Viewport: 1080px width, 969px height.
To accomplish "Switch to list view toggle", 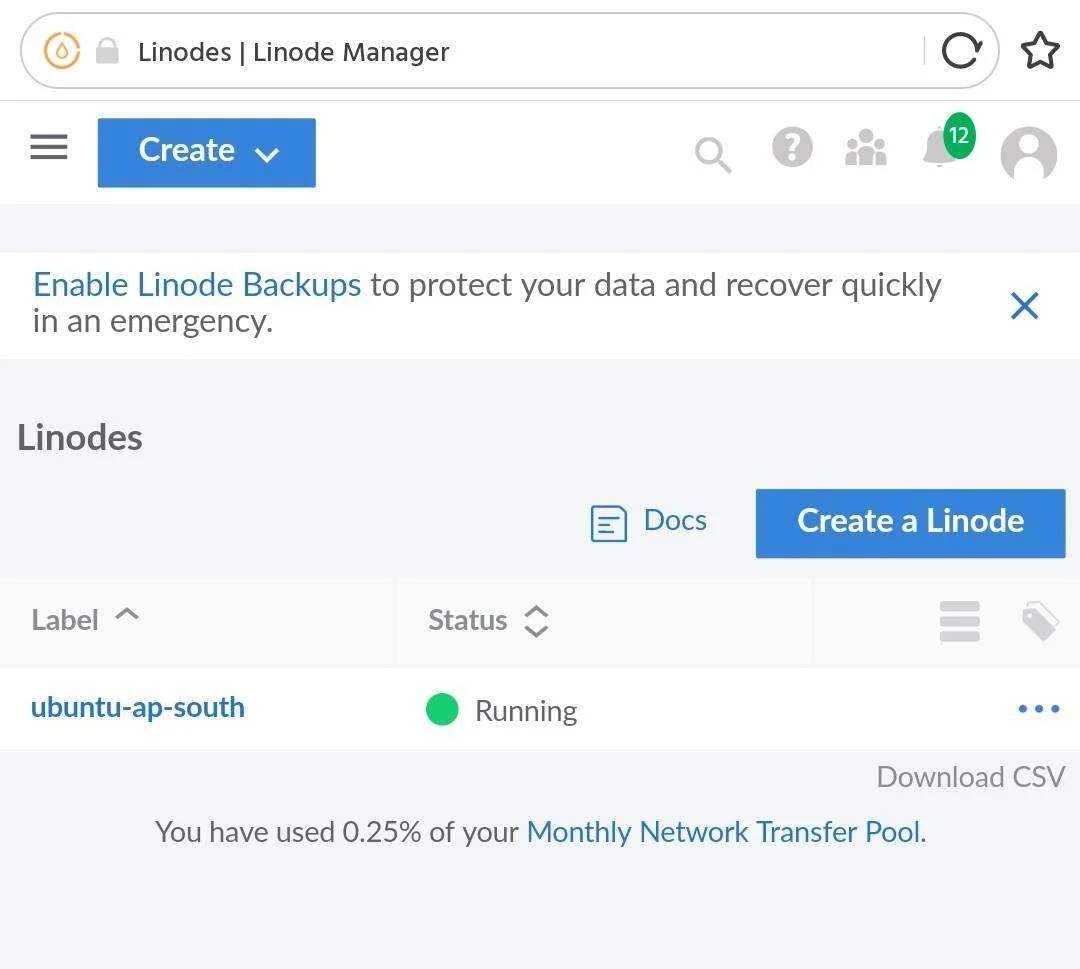I will 959,621.
